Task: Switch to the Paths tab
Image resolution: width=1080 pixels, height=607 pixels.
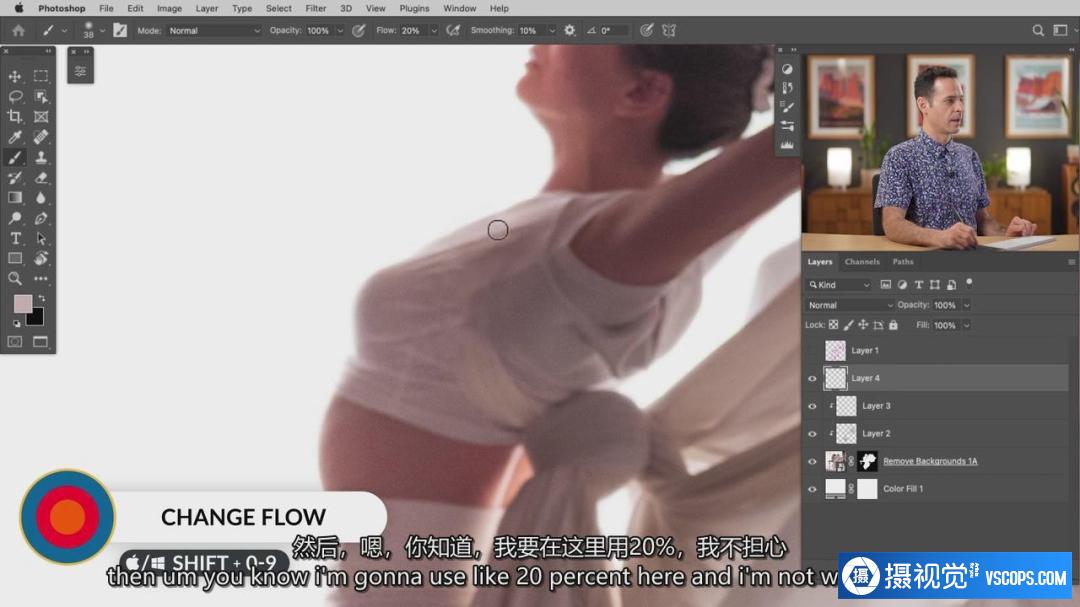Action: (x=903, y=262)
